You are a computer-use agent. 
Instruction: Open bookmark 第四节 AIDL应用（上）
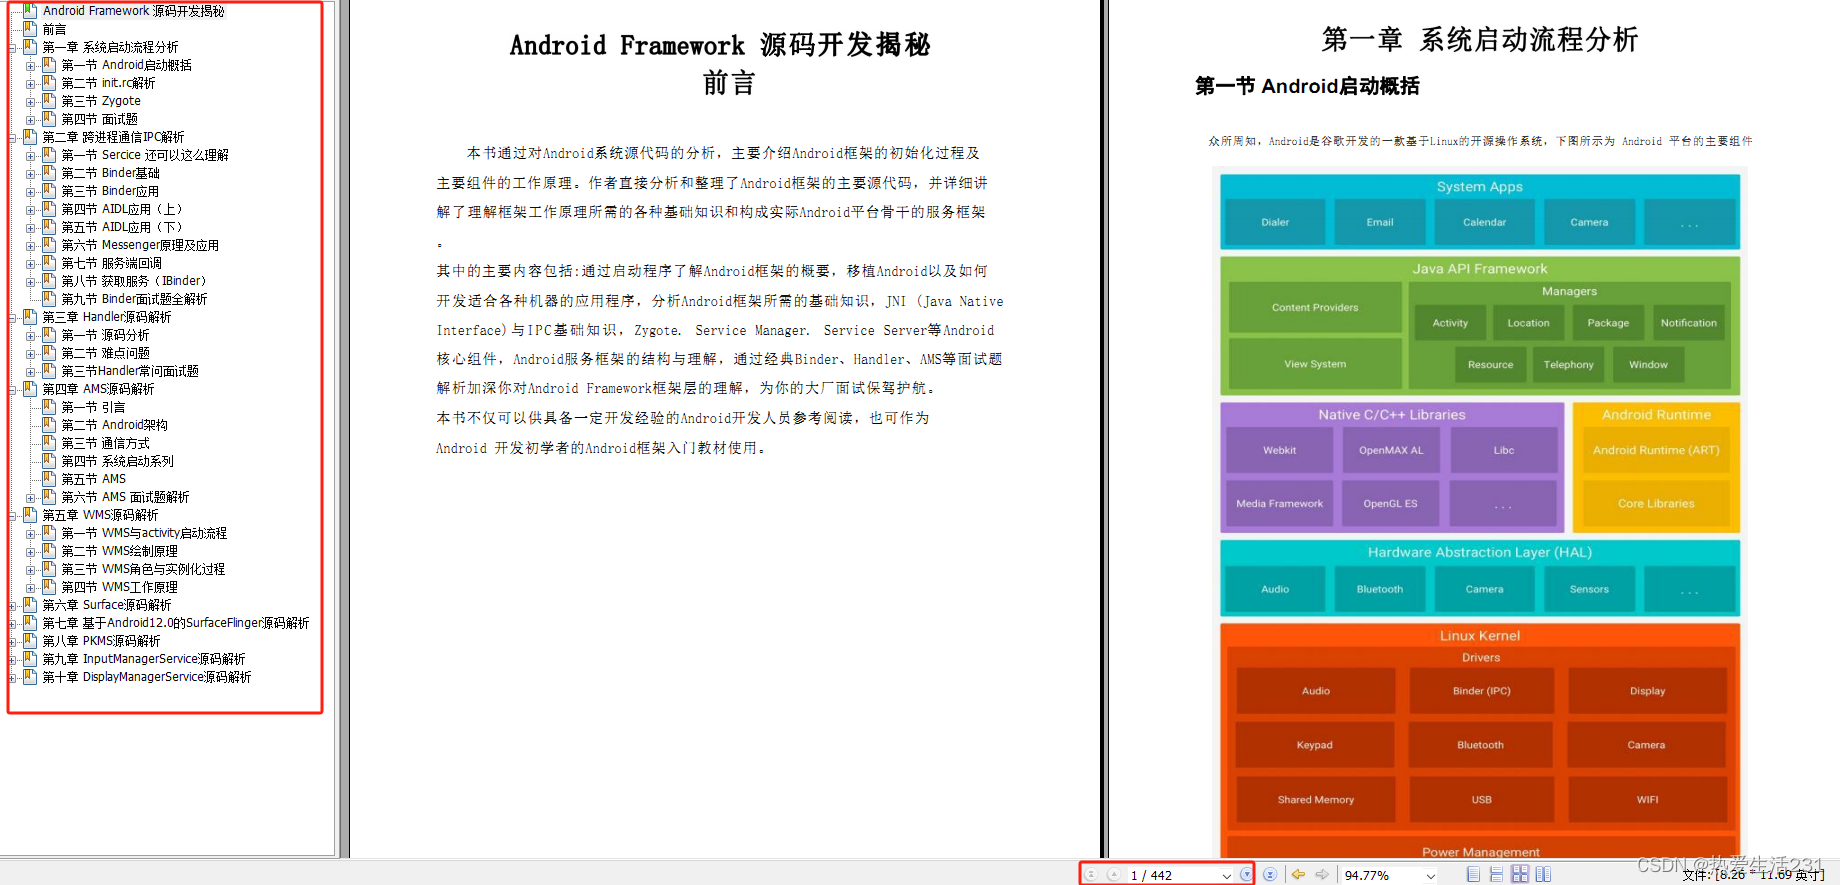coord(122,209)
